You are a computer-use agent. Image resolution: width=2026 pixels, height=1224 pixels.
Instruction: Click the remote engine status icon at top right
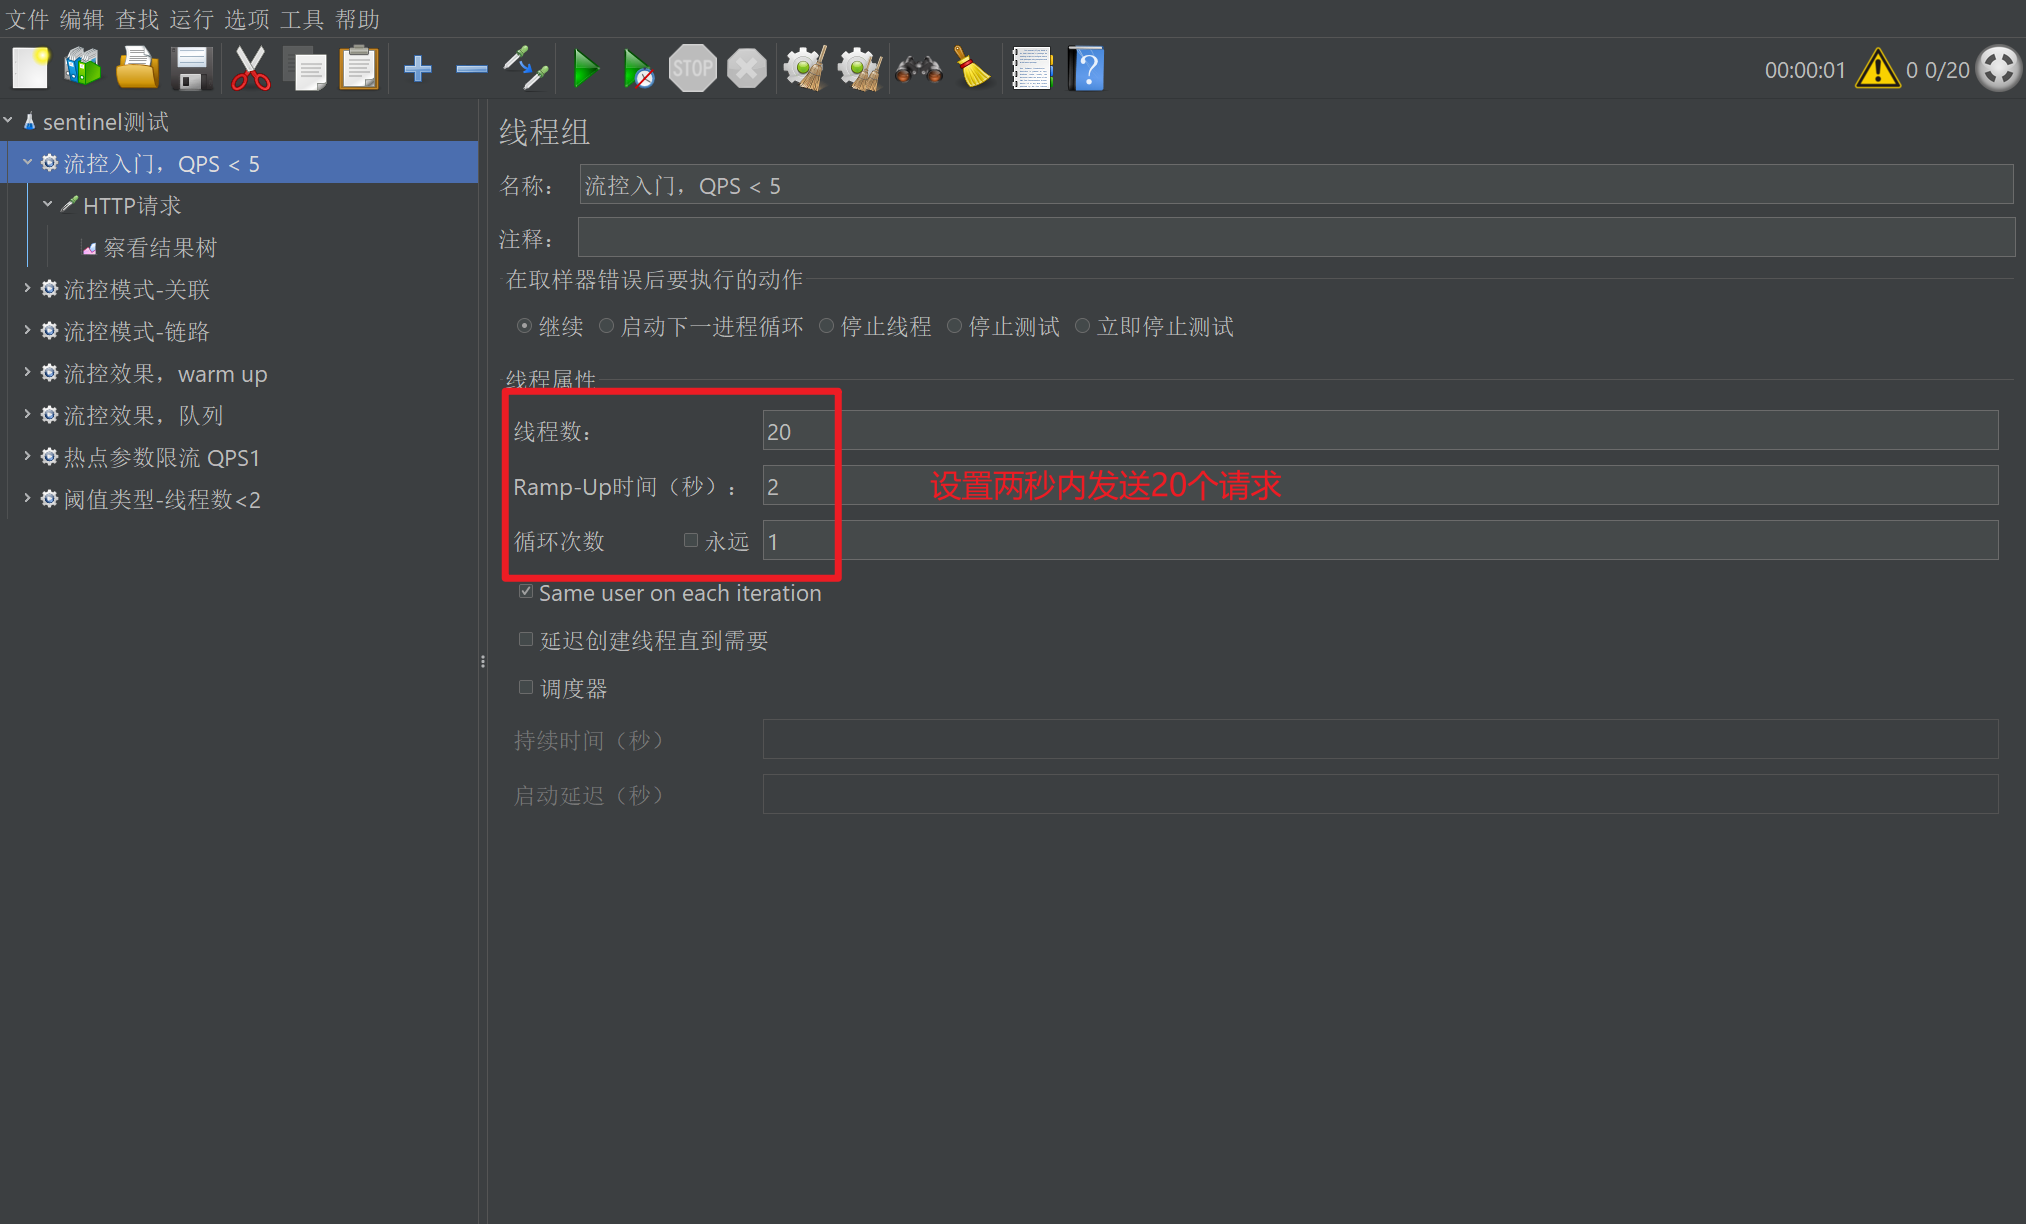1998,69
